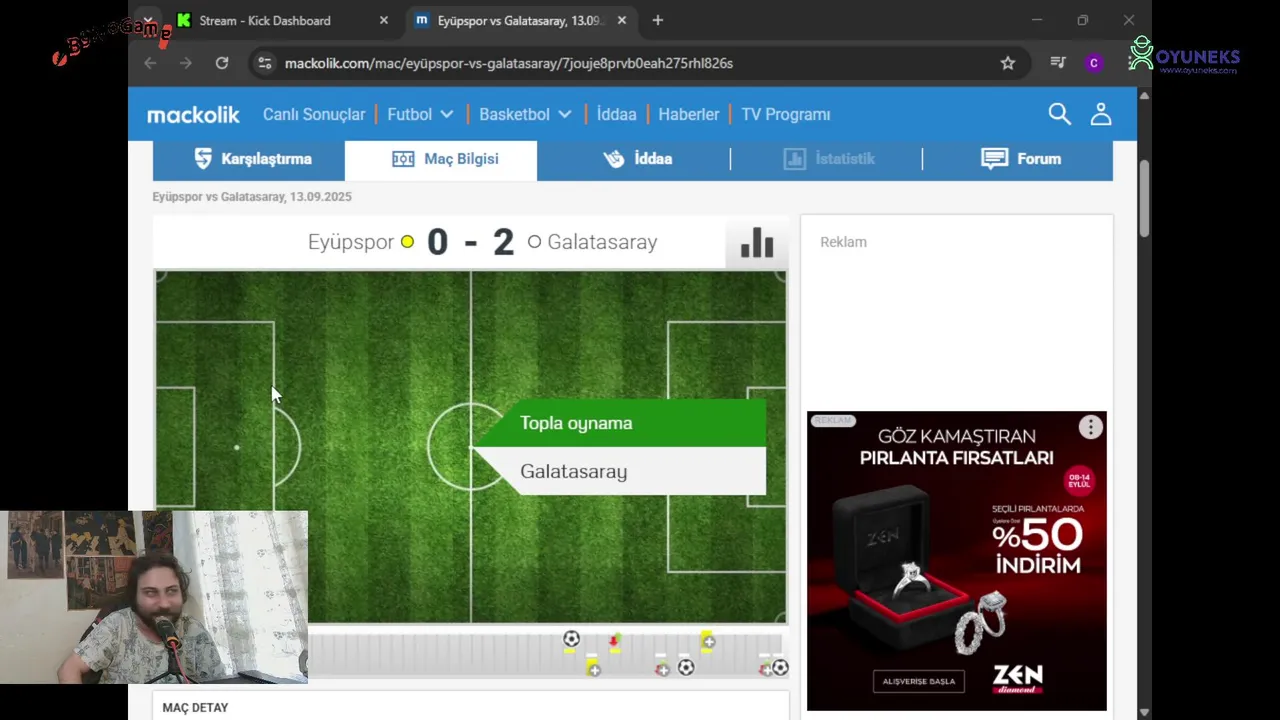Go back to the previous page
1280x720 pixels.
coord(150,63)
